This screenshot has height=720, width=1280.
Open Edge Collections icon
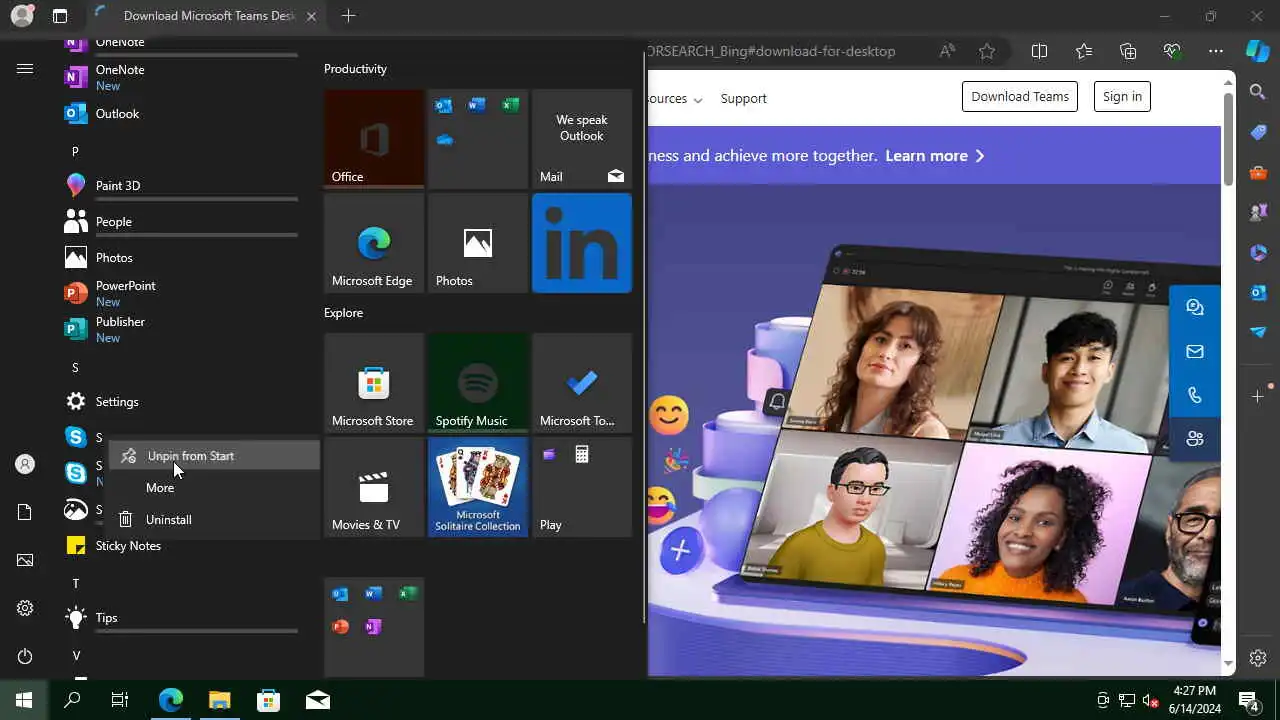pyautogui.click(x=1128, y=51)
